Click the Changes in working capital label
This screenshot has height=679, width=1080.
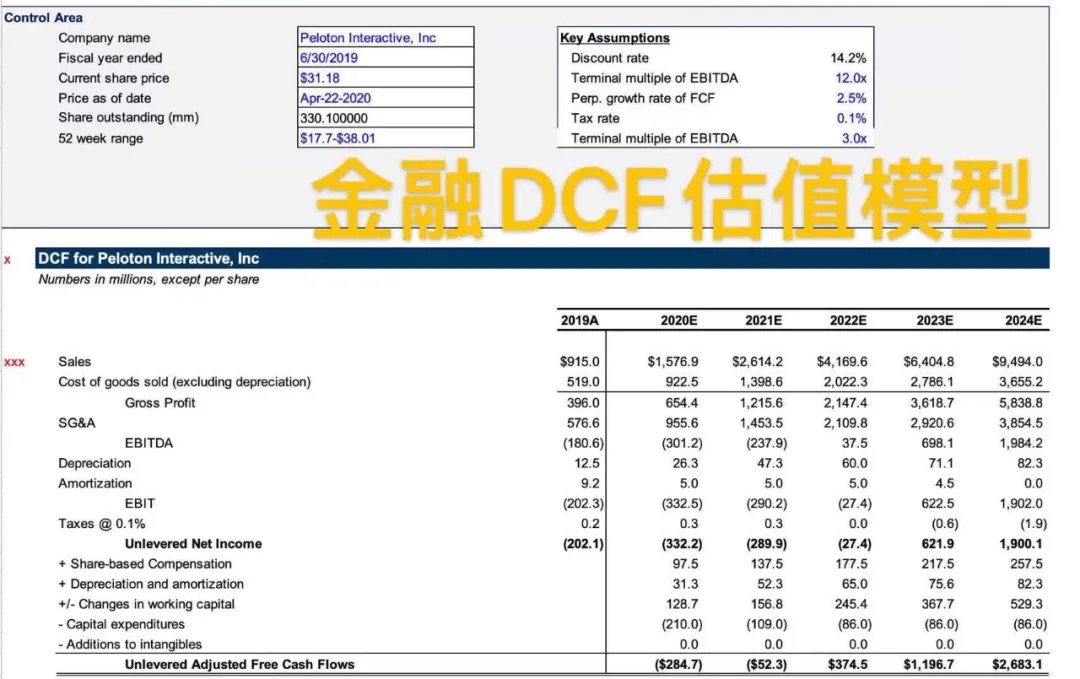(x=146, y=604)
